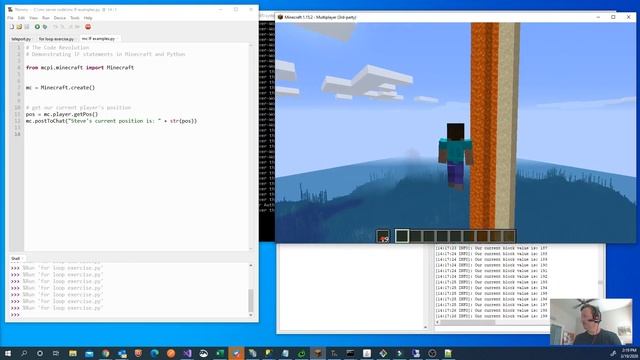Image resolution: width=640 pixels, height=360 pixels.
Task: Open Thonny File menu
Action: [10, 18]
